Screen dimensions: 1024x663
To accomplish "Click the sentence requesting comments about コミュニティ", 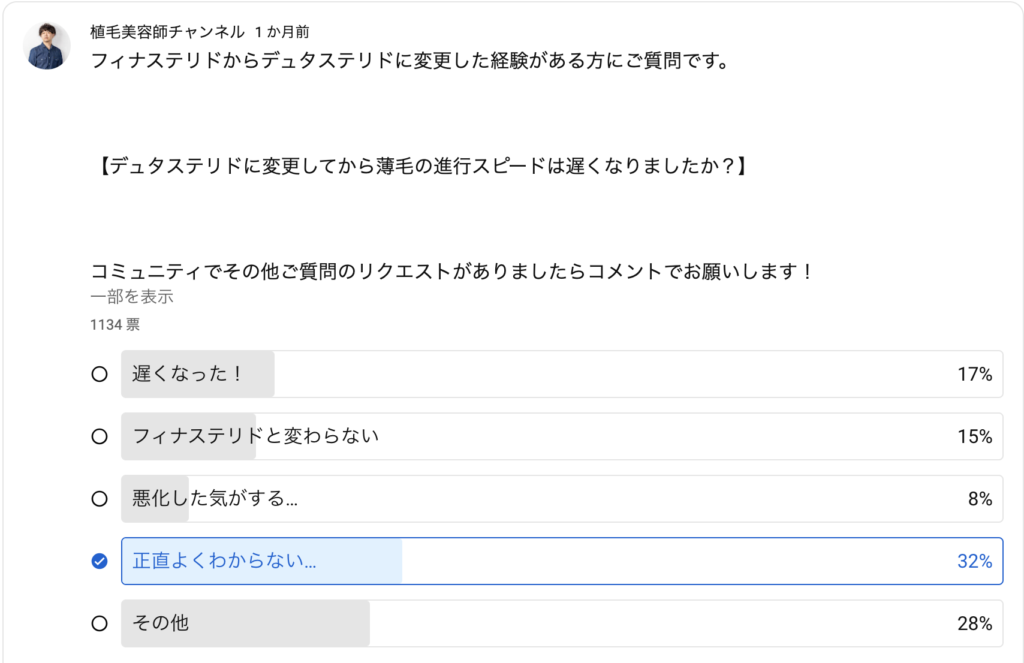I will [452, 271].
